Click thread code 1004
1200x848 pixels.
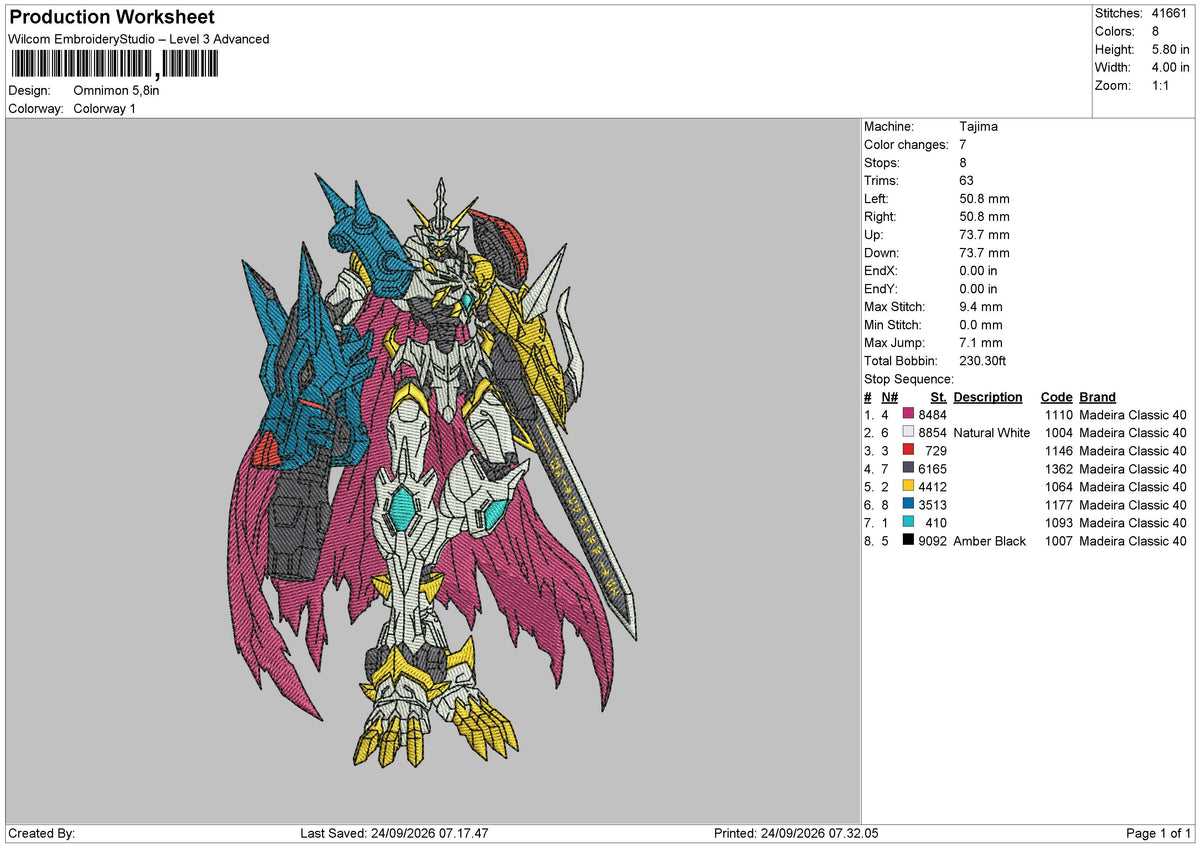coord(1059,432)
